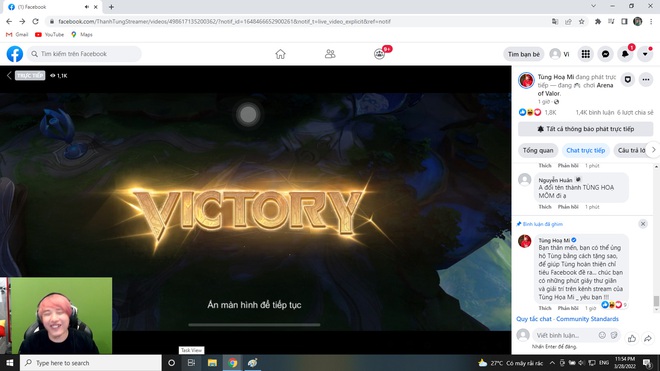Go to the Facebook Home feed icon
The image size is (660, 371).
click(x=280, y=54)
